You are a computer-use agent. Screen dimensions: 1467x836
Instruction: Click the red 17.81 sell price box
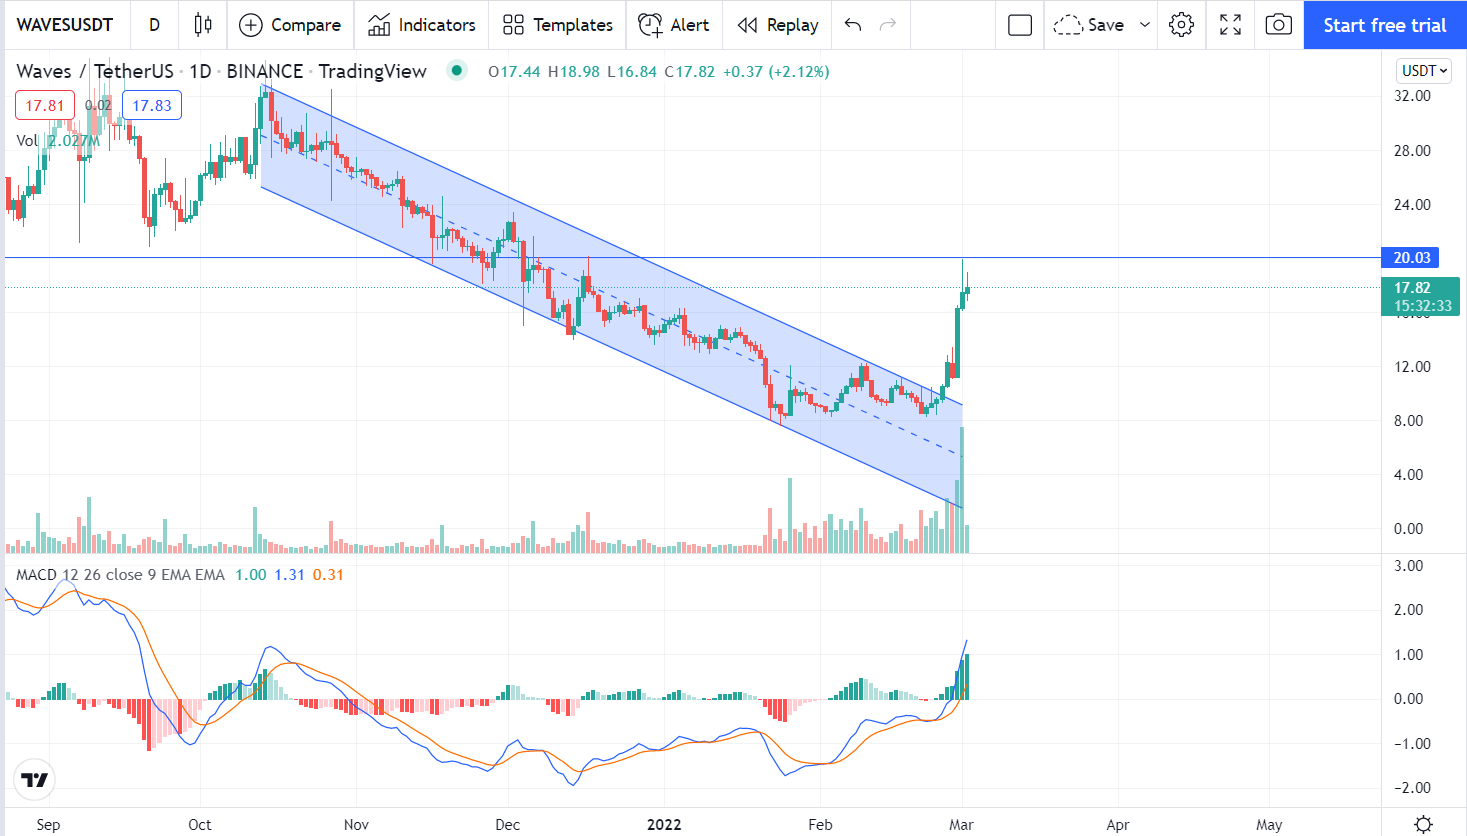[x=45, y=105]
